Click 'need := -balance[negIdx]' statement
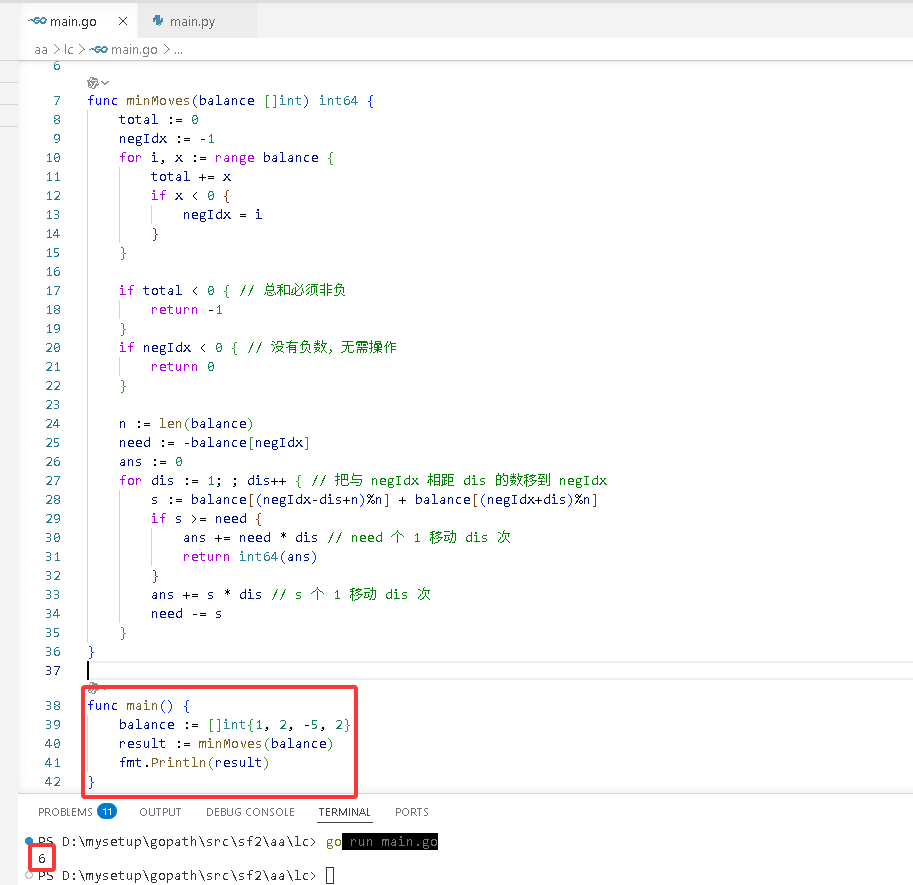Viewport: 913px width, 885px height. click(214, 443)
